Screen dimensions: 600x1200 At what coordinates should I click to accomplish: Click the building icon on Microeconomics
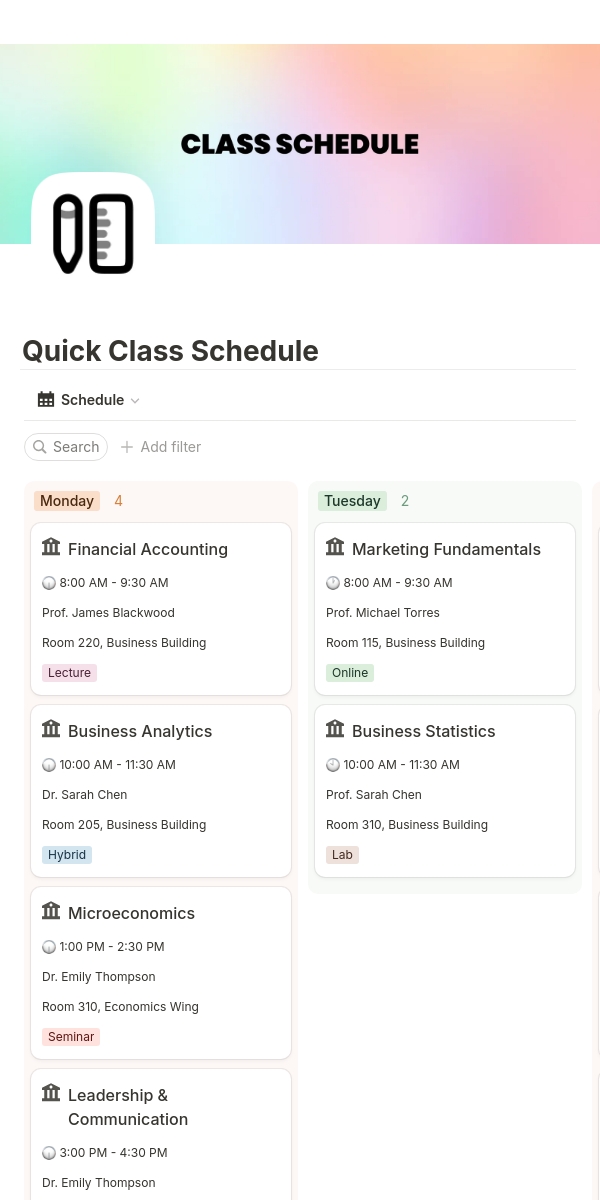[51, 911]
